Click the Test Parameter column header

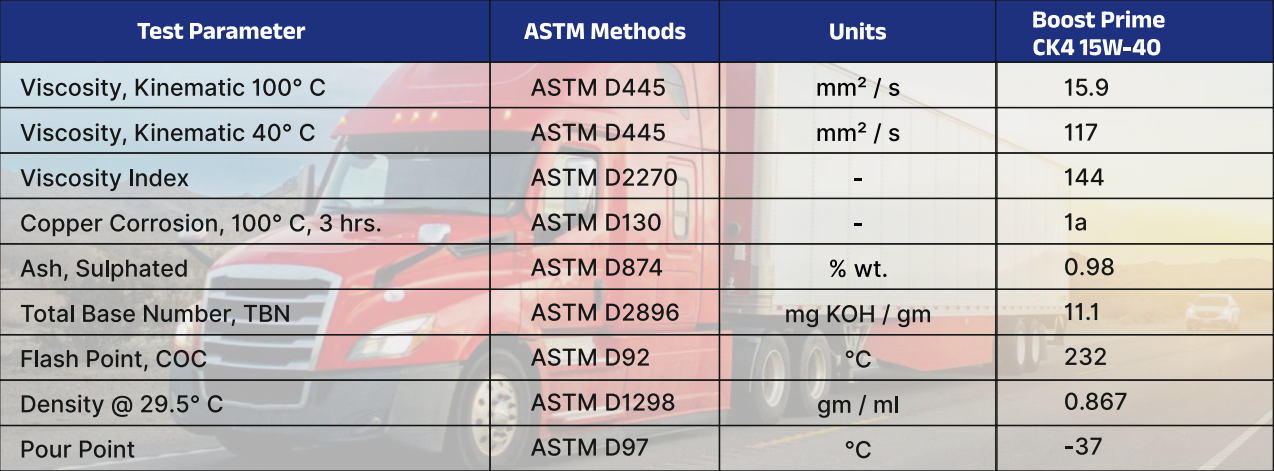221,31
